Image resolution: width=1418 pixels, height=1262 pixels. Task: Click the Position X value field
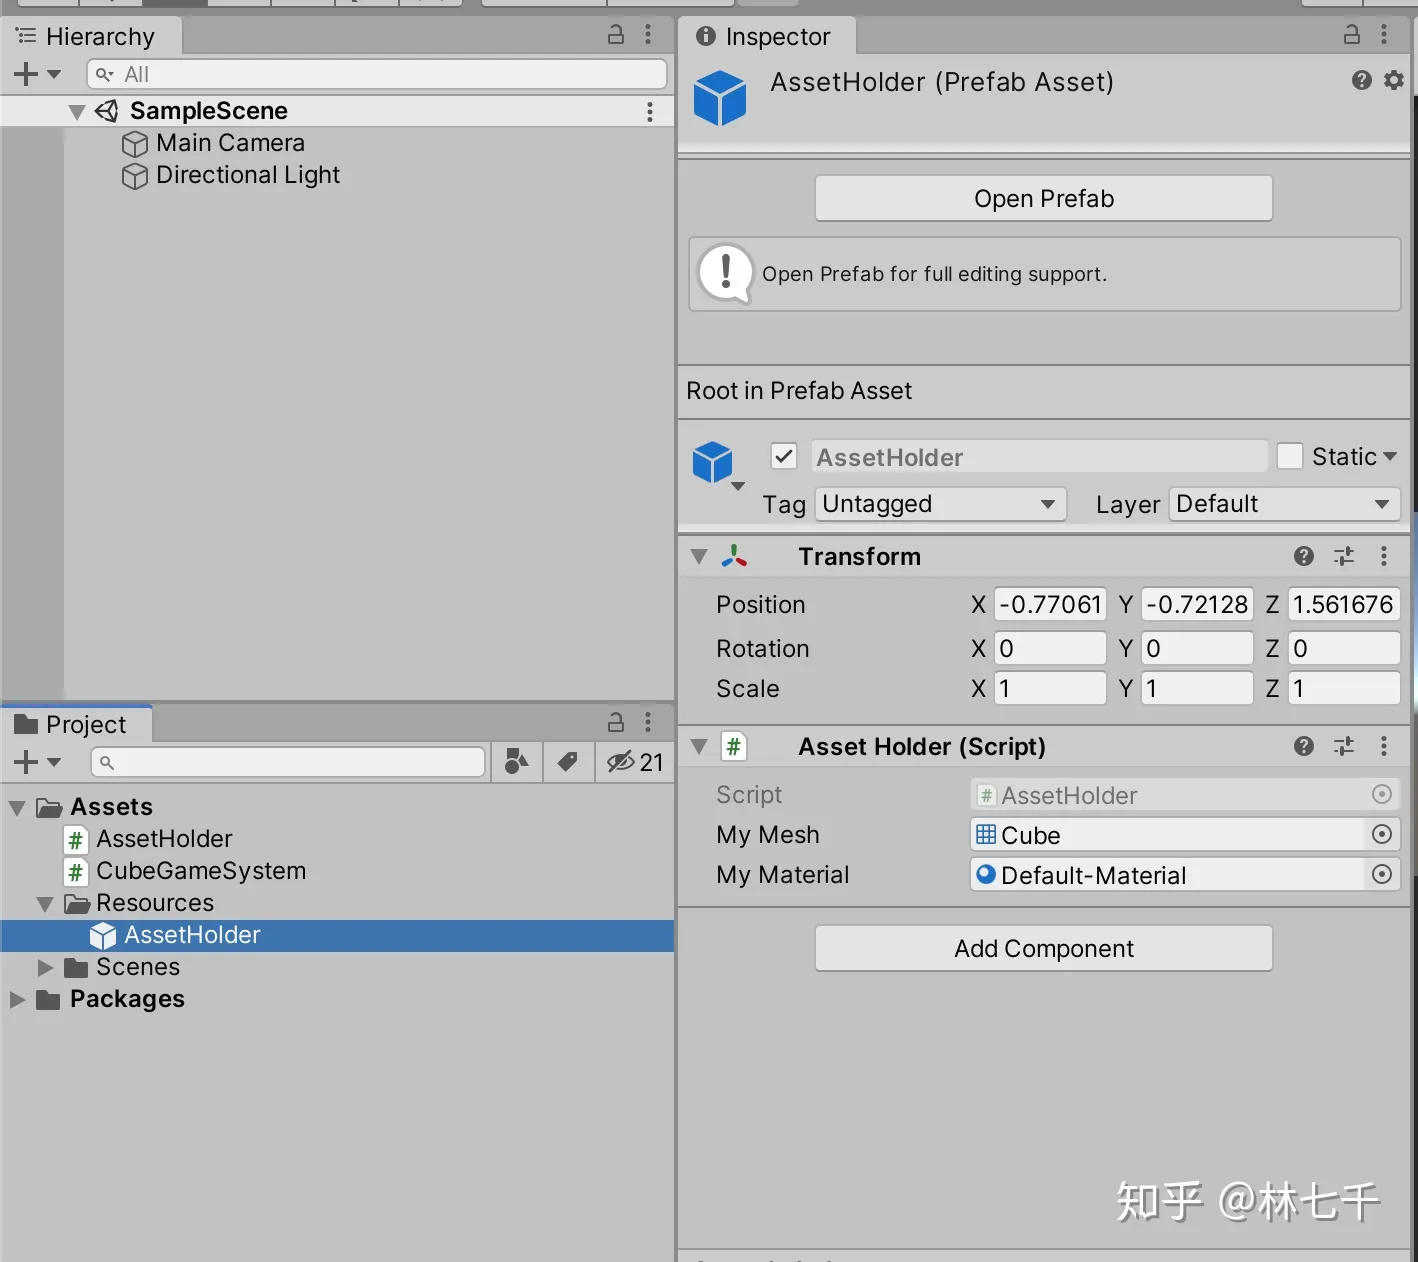click(1049, 604)
